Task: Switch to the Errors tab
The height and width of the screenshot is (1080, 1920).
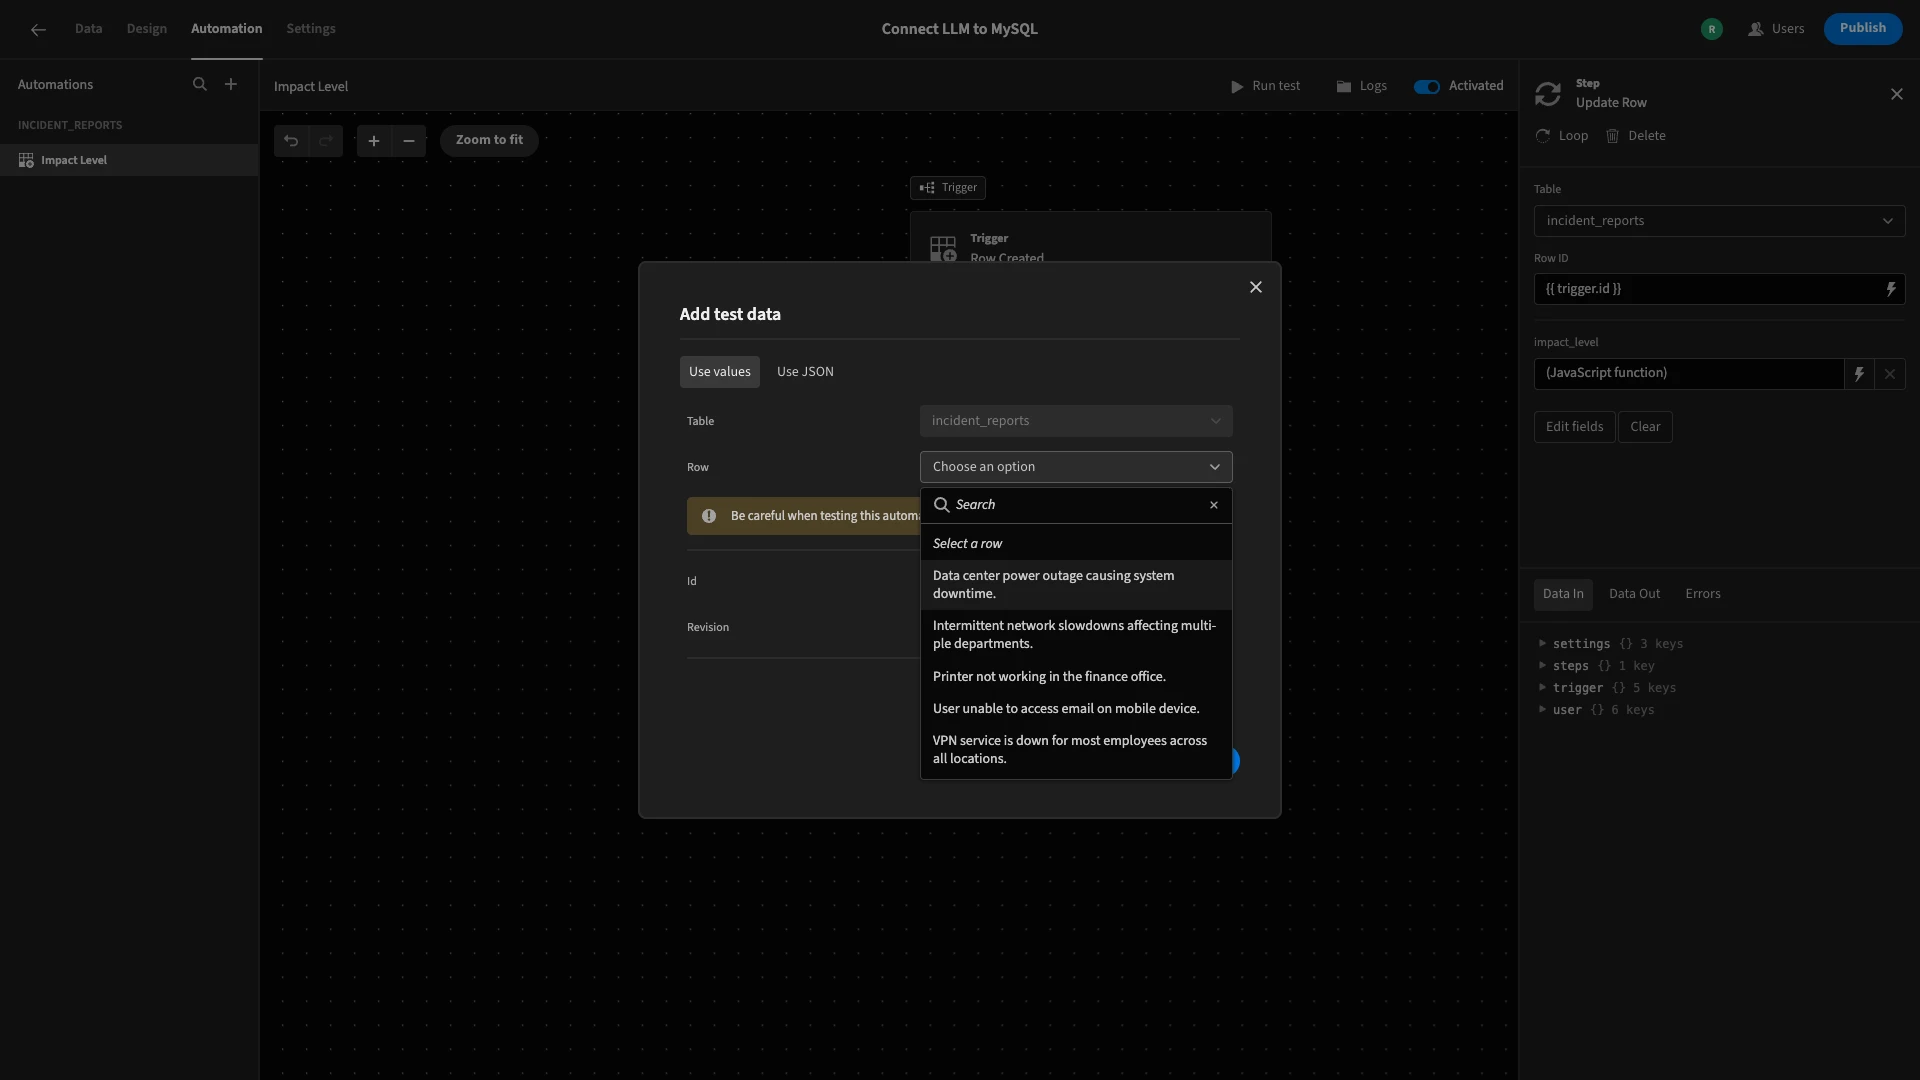Action: click(1703, 594)
